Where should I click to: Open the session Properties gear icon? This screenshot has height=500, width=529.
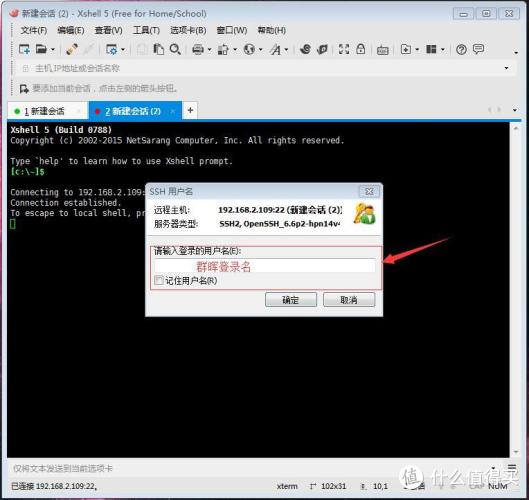tap(111, 50)
